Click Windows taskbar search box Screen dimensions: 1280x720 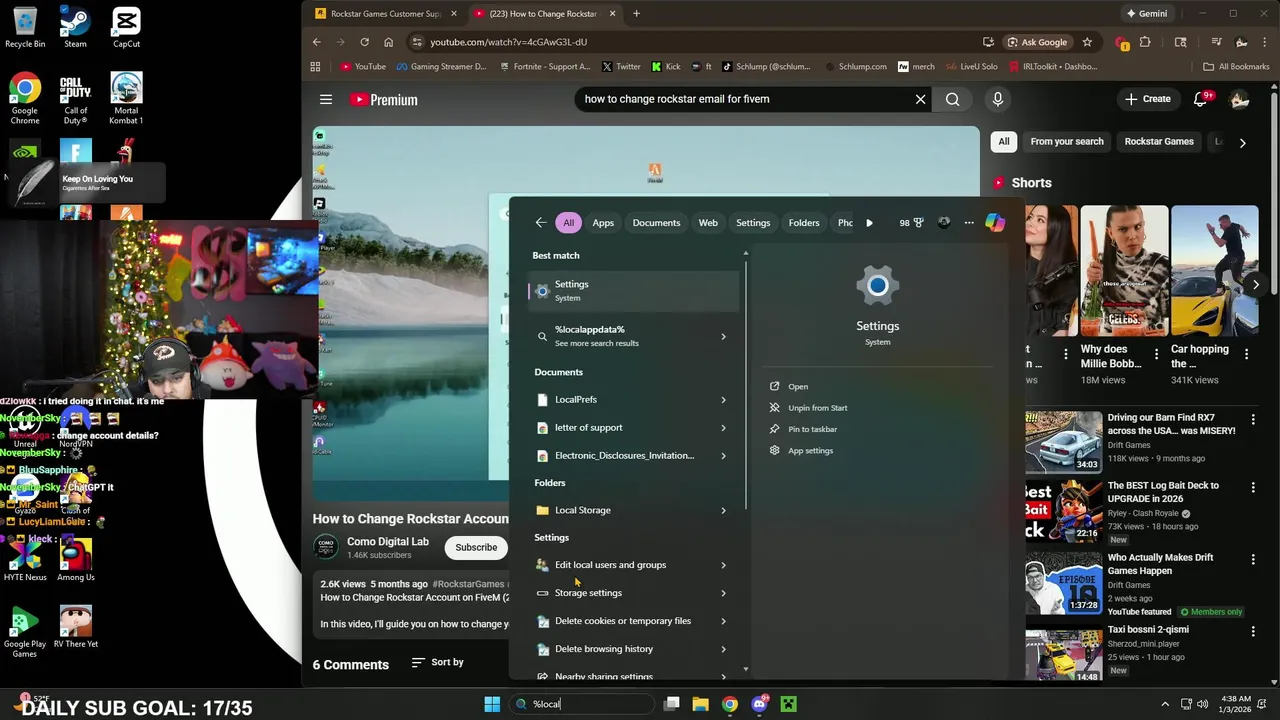tap(580, 704)
